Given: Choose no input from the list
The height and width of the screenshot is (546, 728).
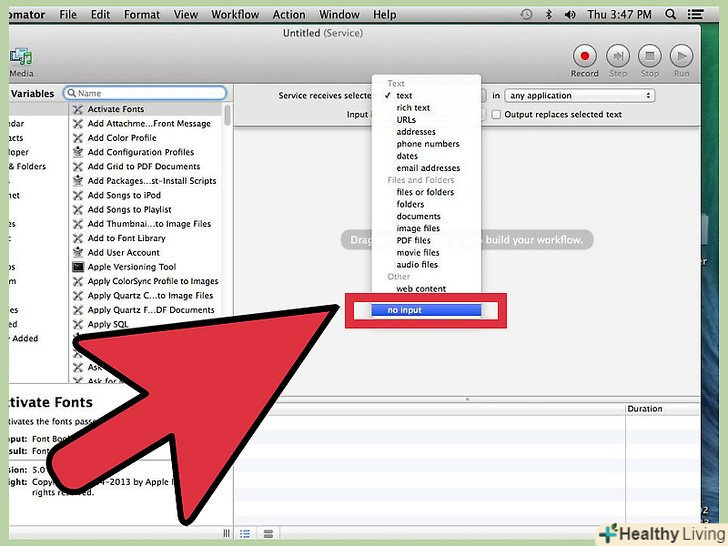Looking at the screenshot, I should pos(426,310).
